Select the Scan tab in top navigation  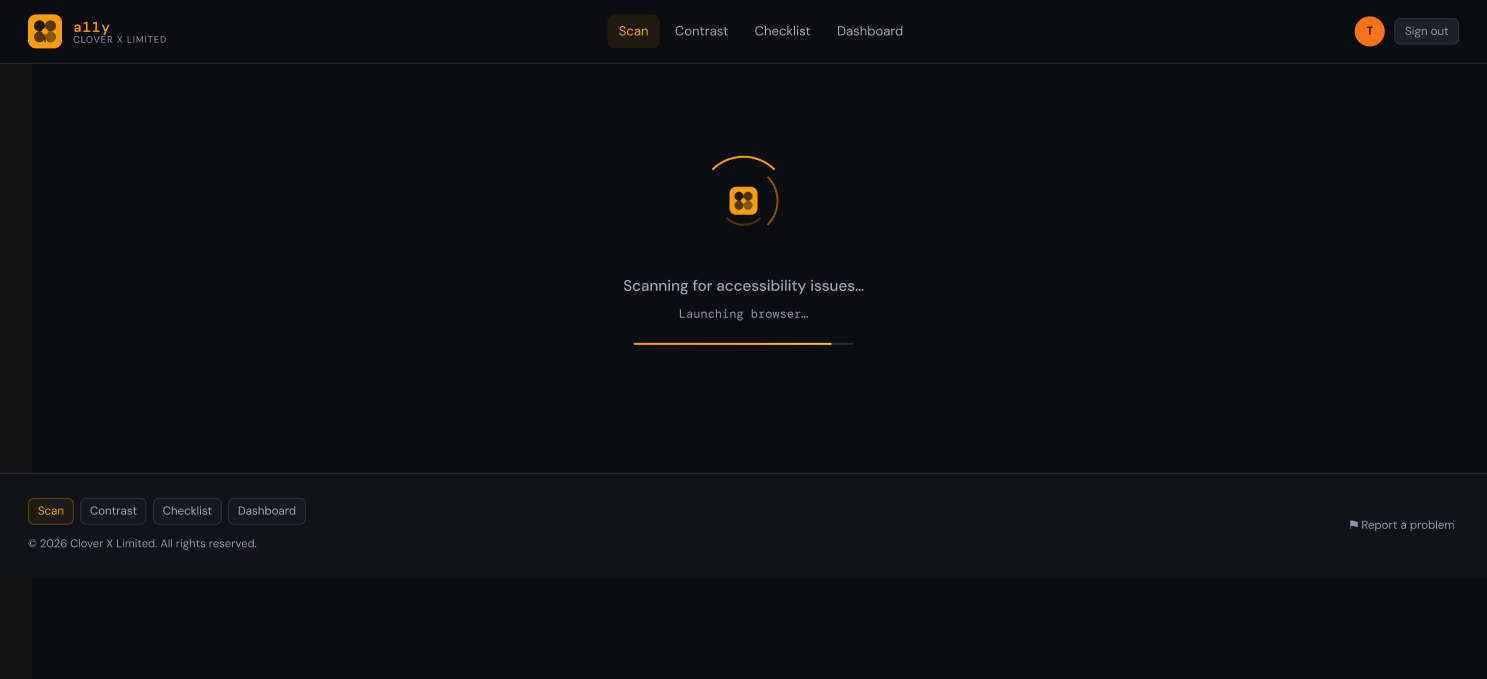coord(633,31)
